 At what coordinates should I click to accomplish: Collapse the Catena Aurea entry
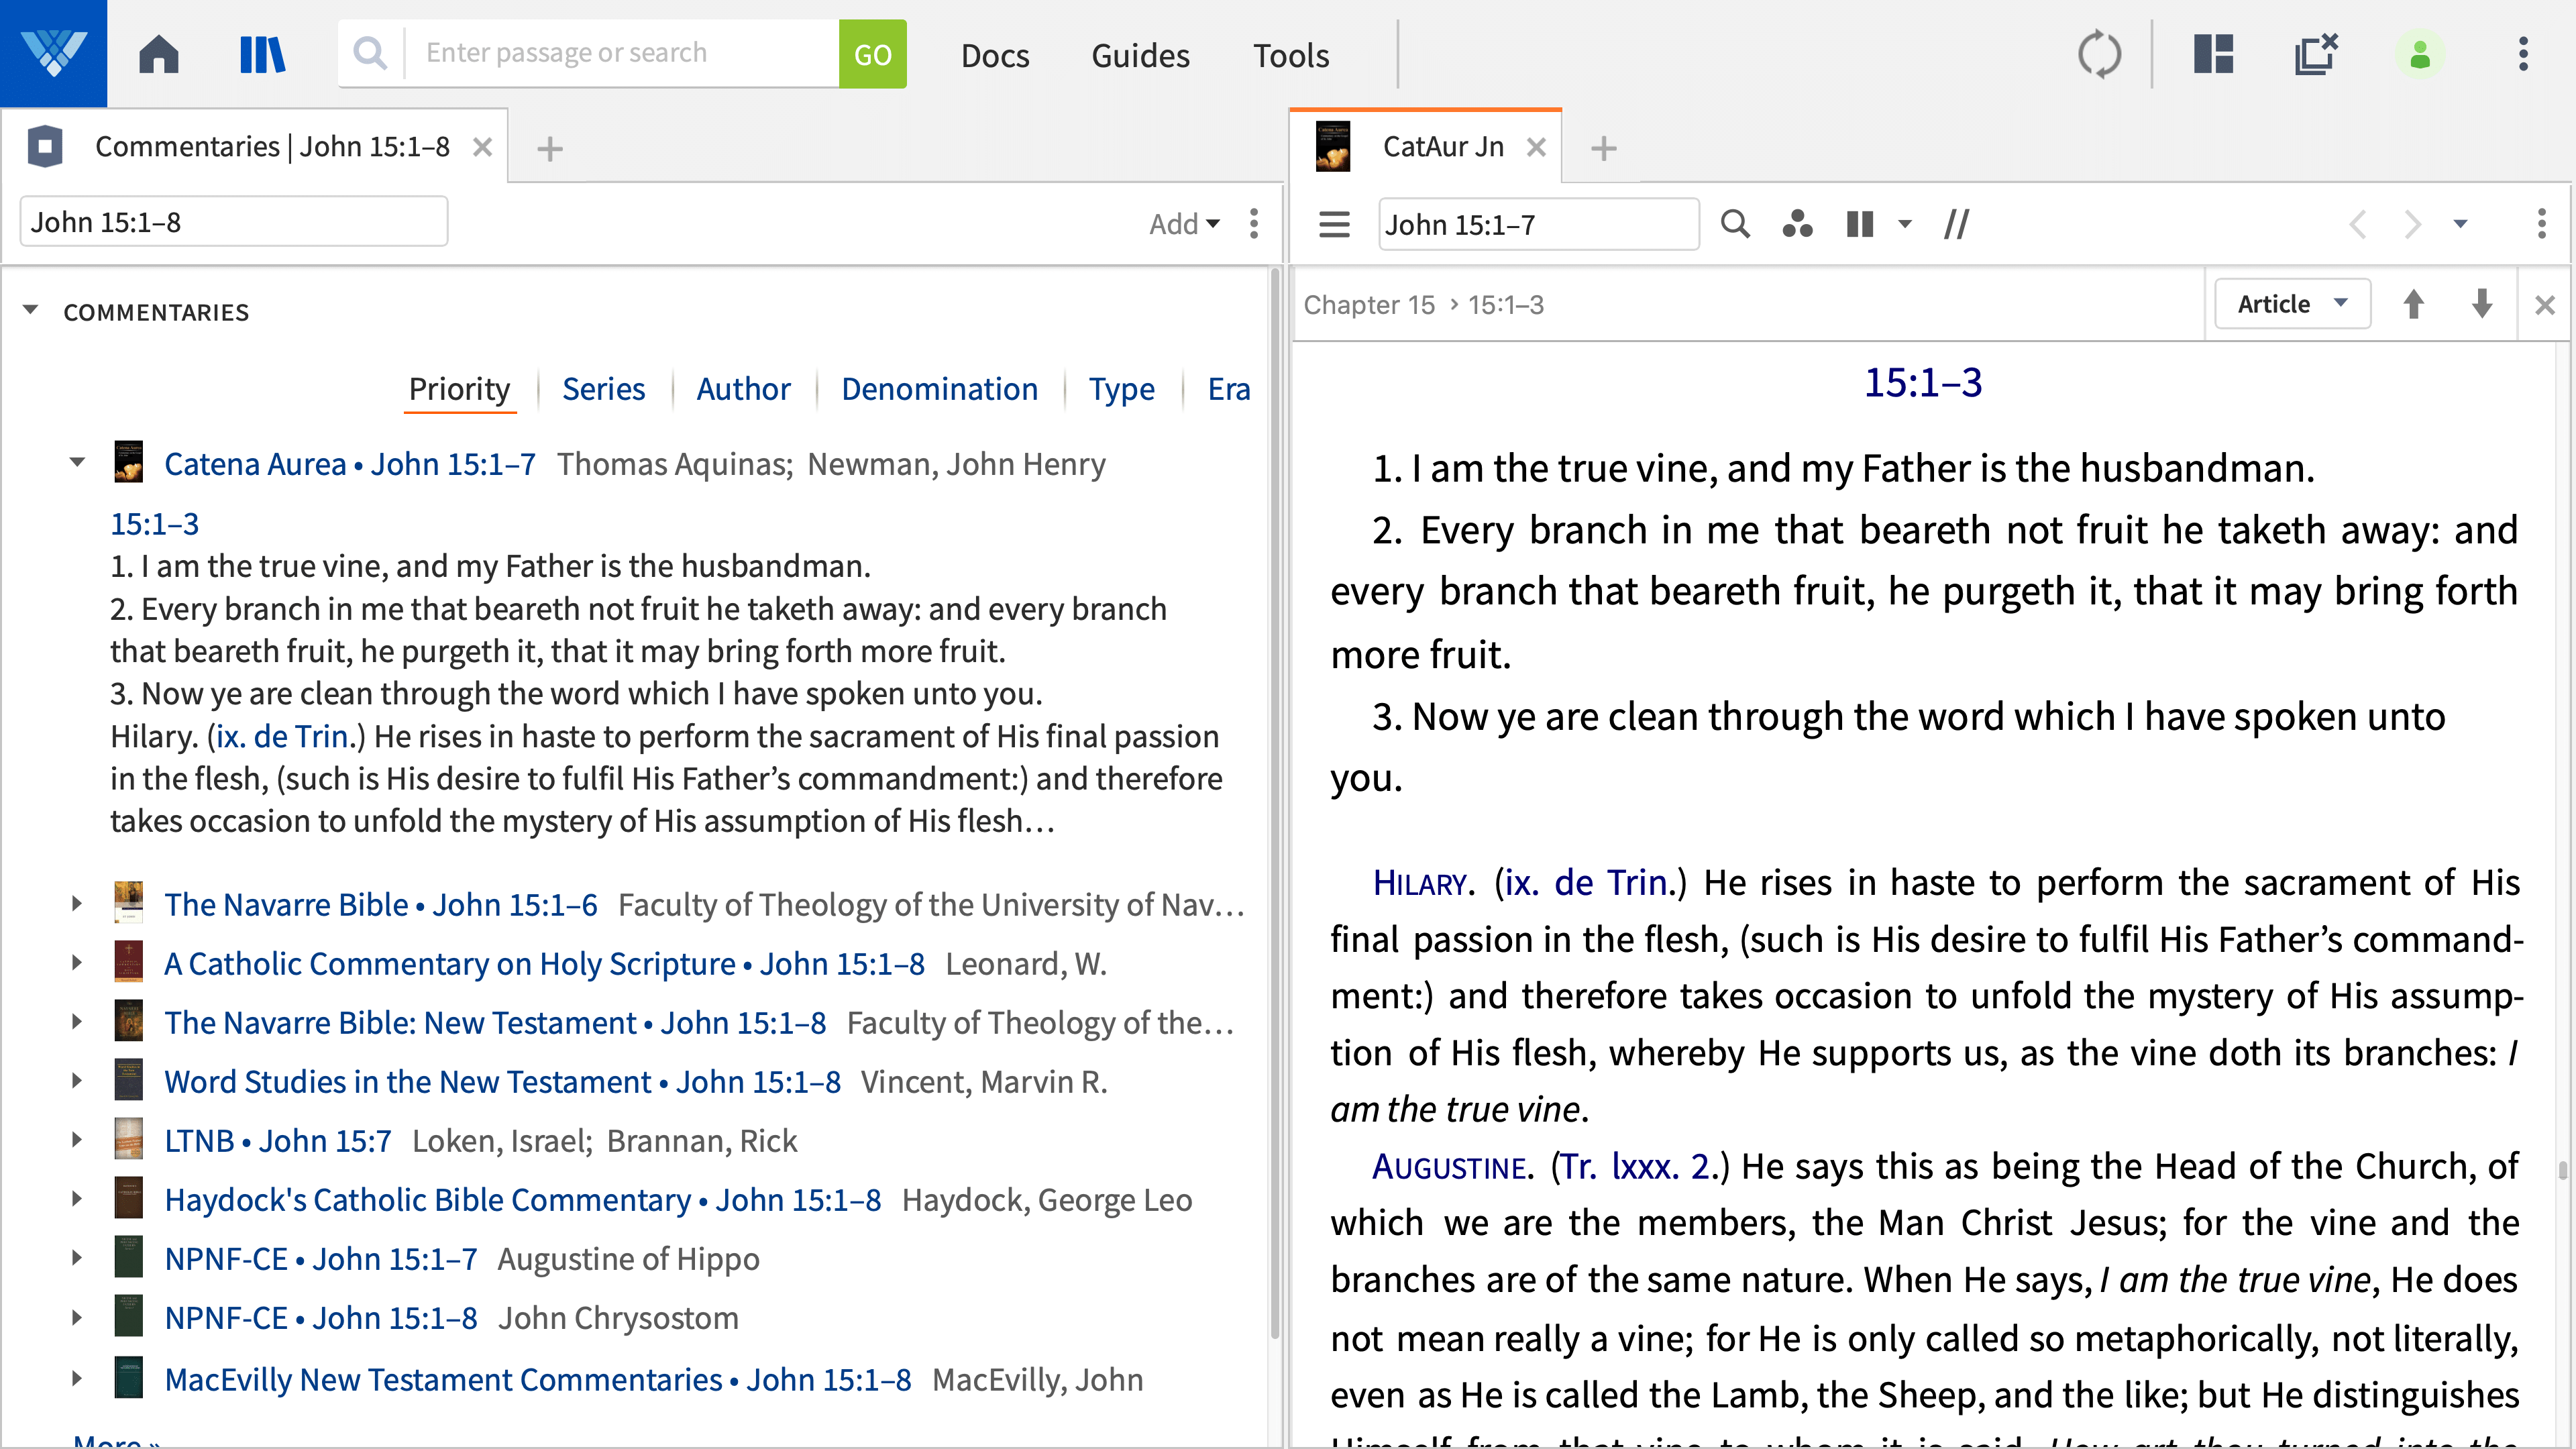(77, 463)
